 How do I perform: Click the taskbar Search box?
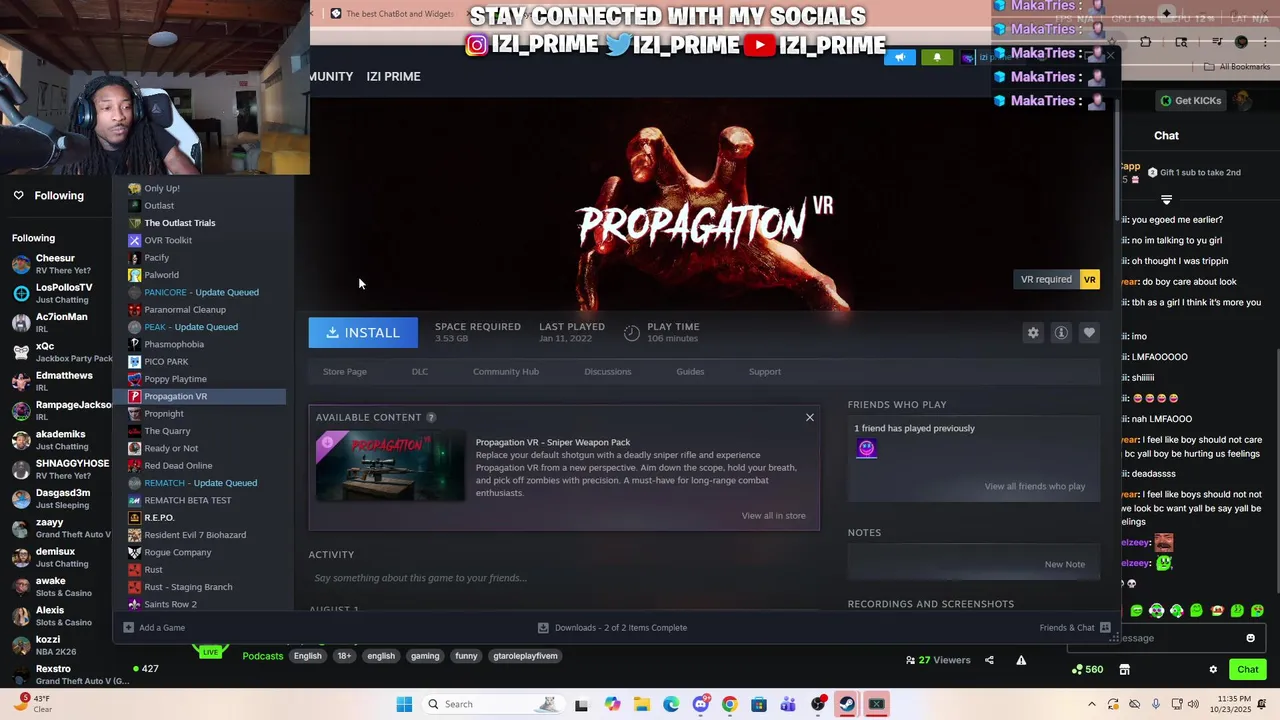pyautogui.click(x=492, y=704)
